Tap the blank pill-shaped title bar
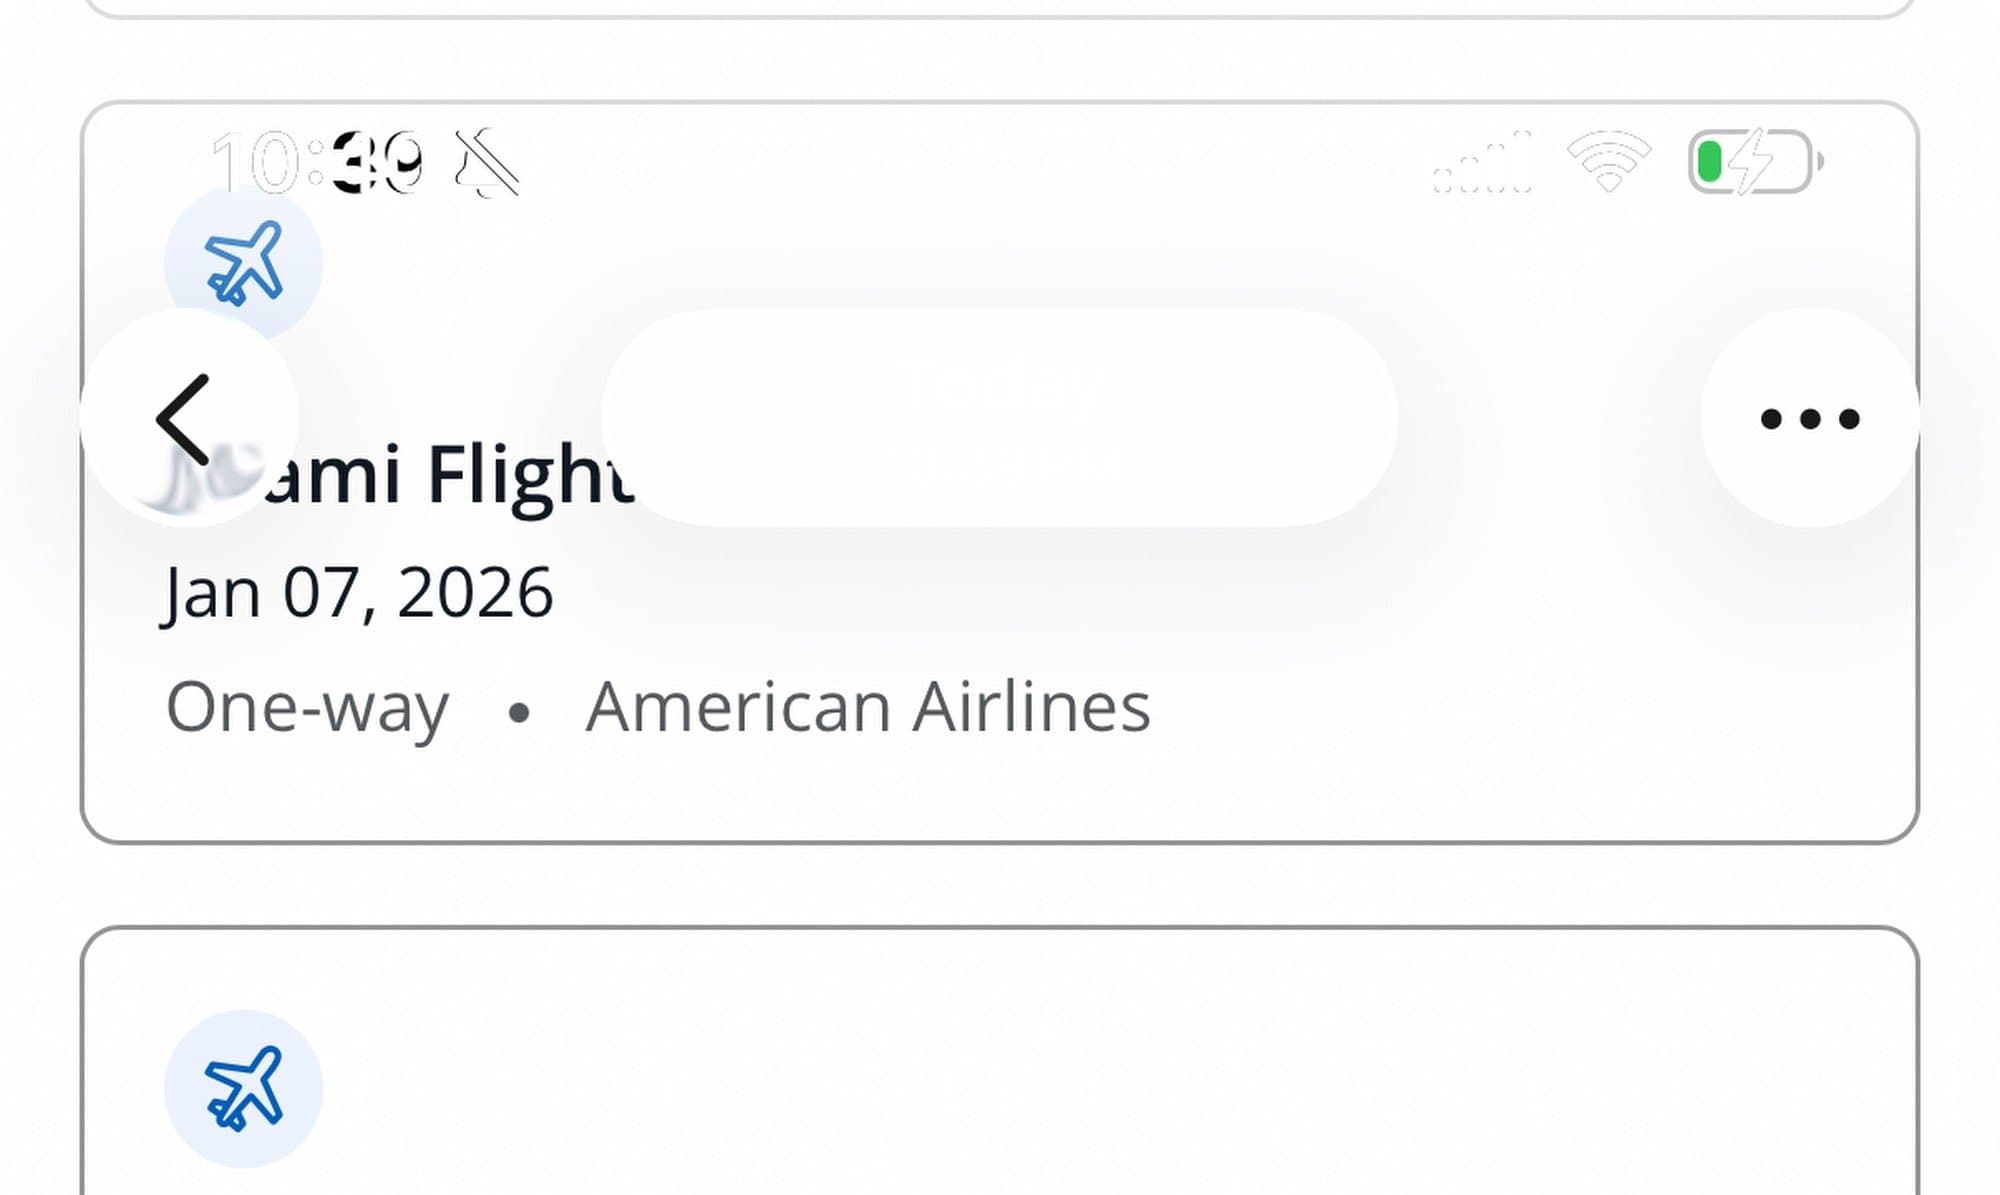2000x1195 pixels. point(998,418)
